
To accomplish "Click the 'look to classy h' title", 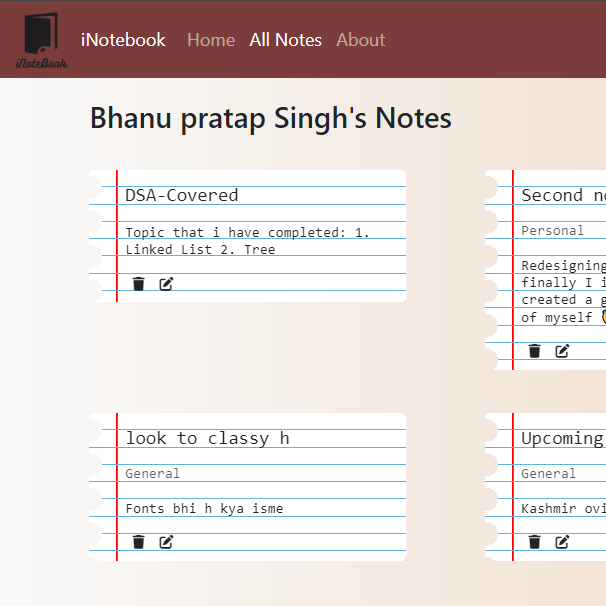I will [x=207, y=438].
